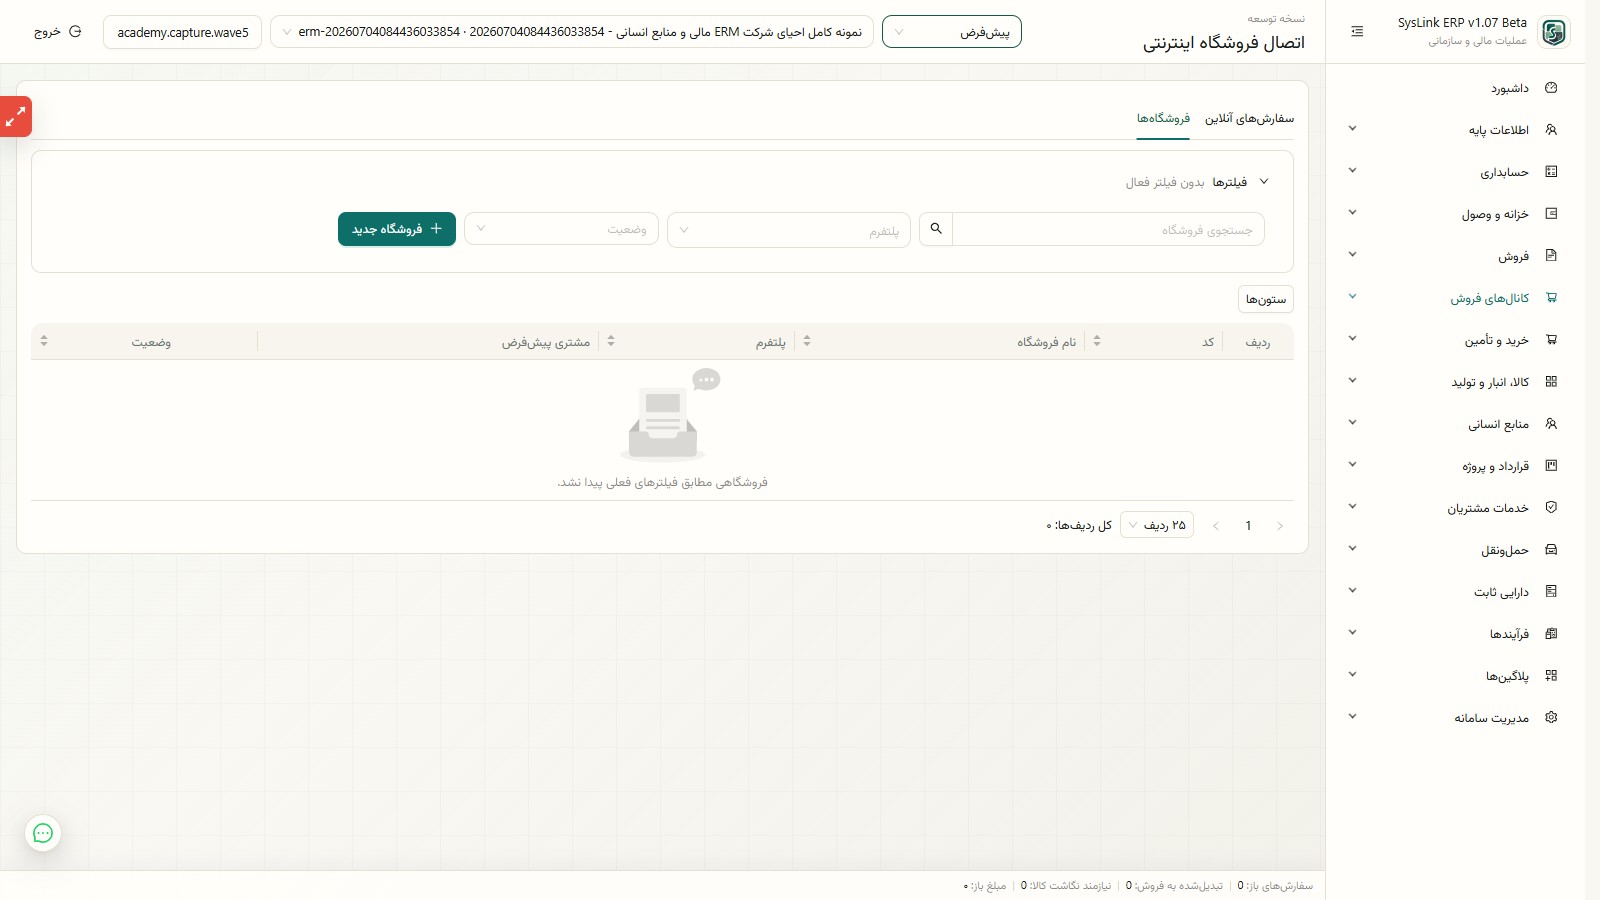The width and height of the screenshot is (1600, 900).
Task: Go to next page arrow
Action: pyautogui.click(x=1280, y=526)
